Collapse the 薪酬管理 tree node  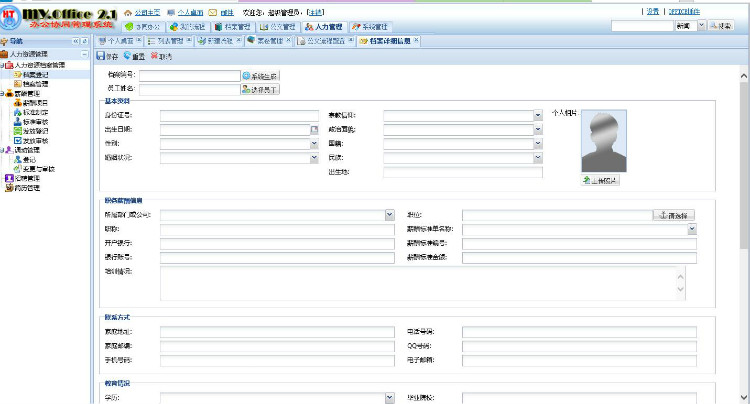pos(2,94)
